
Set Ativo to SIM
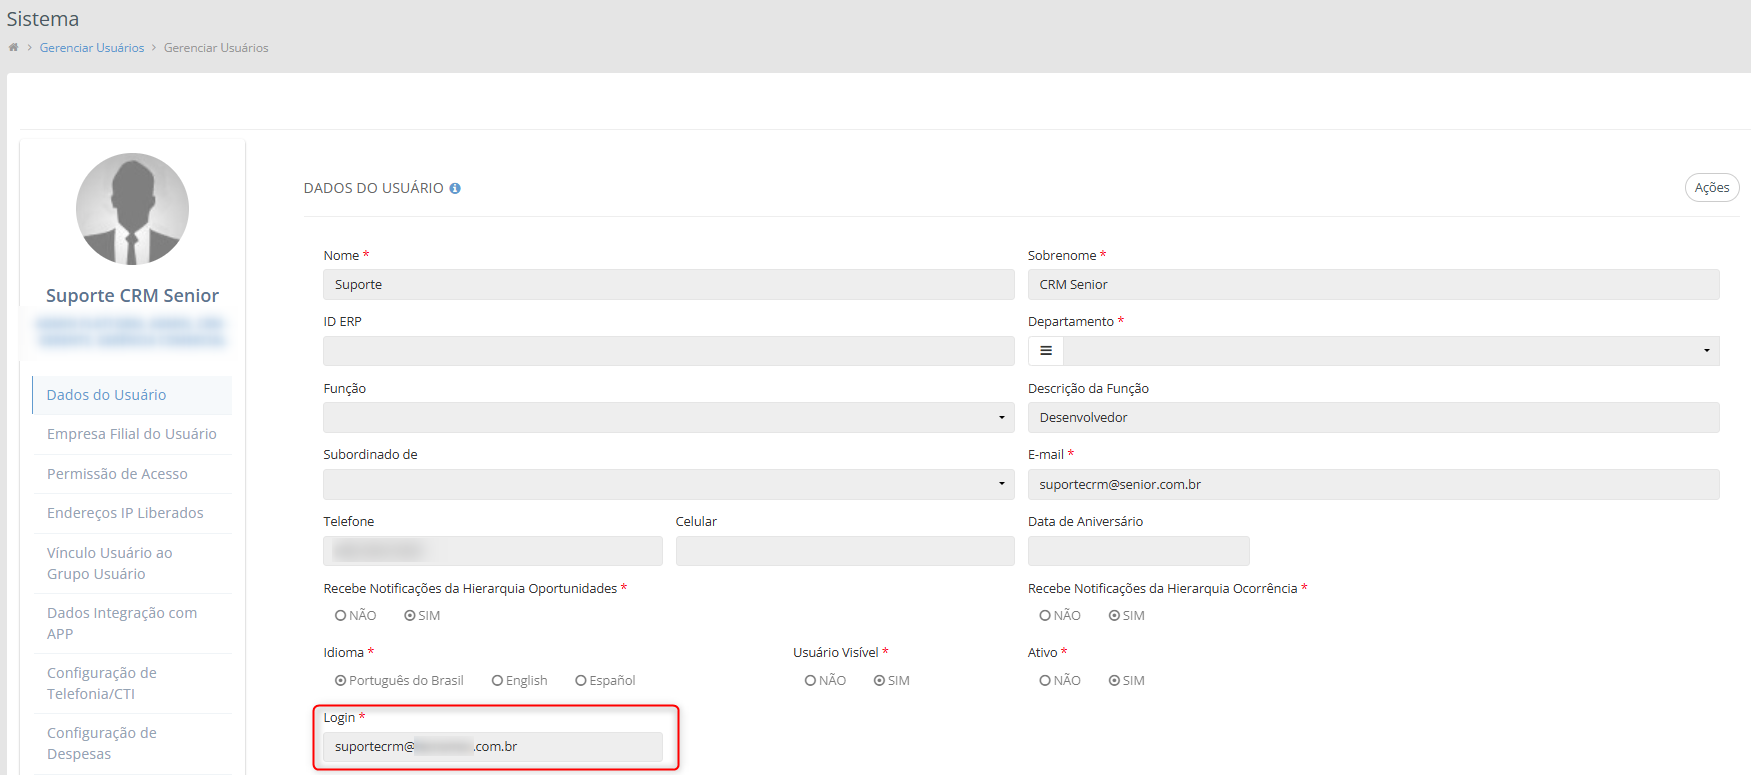click(x=1114, y=681)
